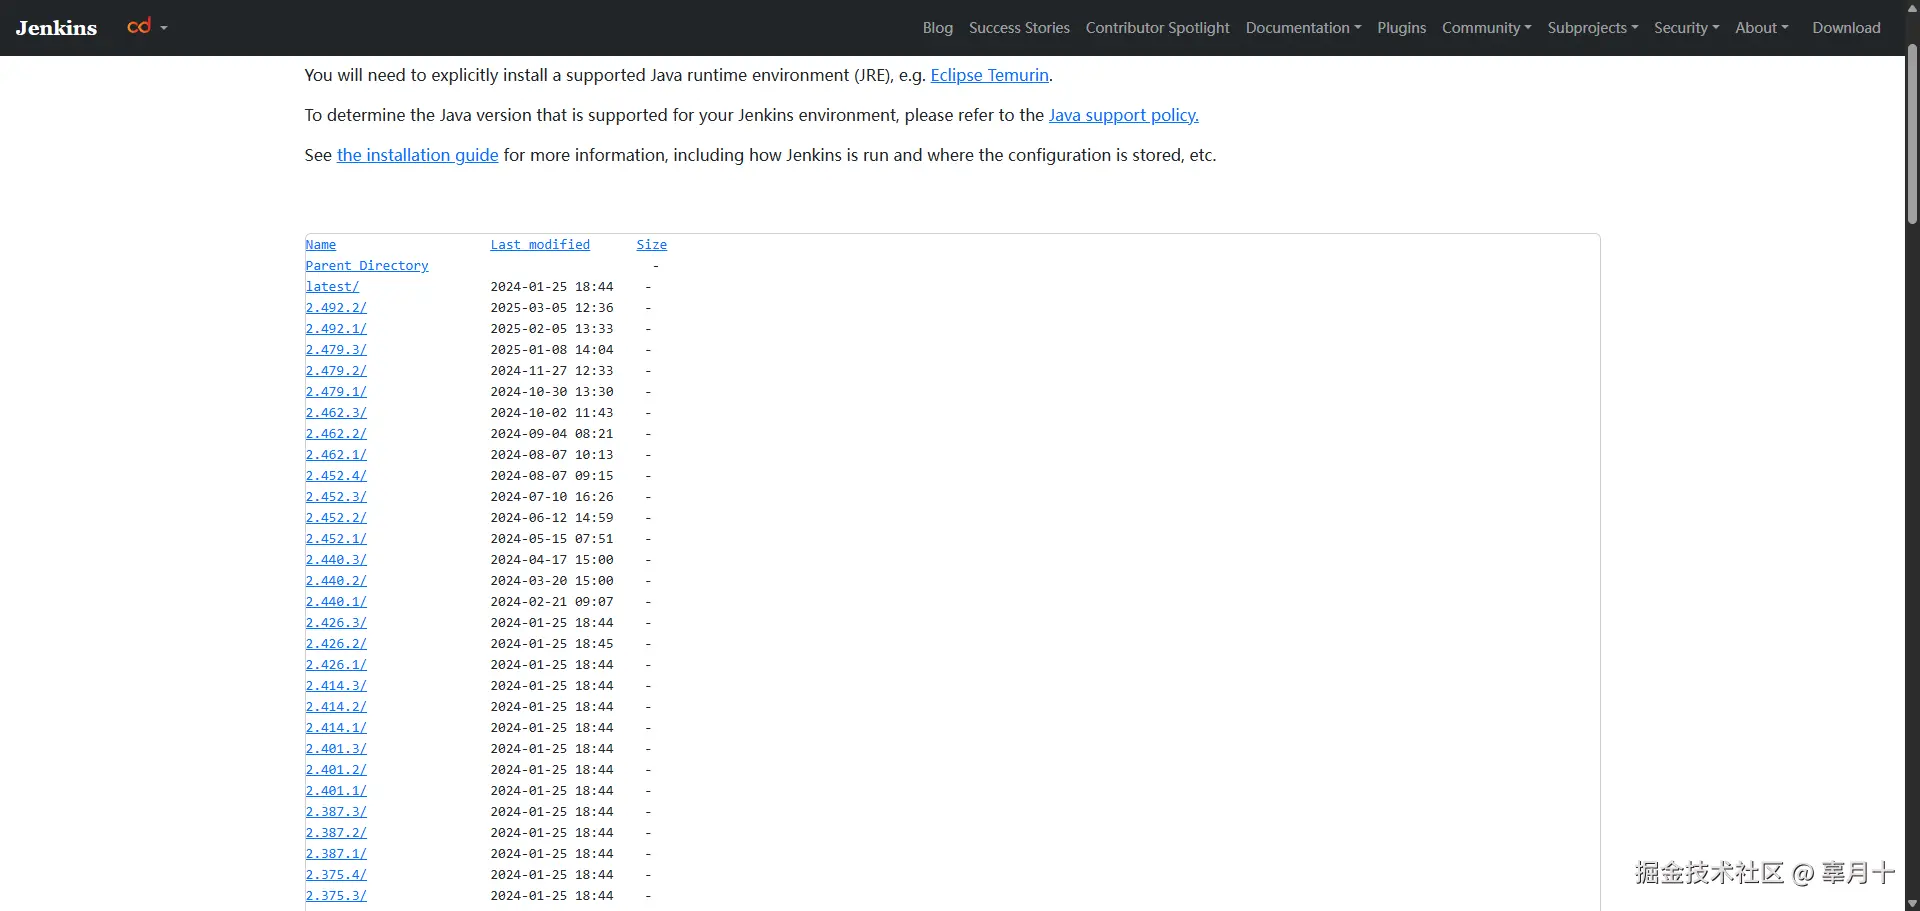The height and width of the screenshot is (911, 1920).
Task: Open the 2.440.2/ directory
Action: click(336, 581)
